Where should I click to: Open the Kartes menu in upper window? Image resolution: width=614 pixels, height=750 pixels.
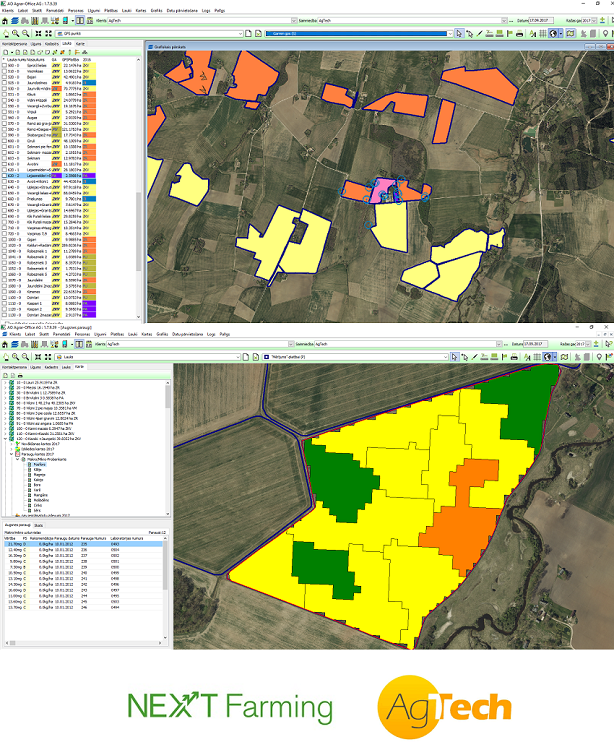point(141,10)
